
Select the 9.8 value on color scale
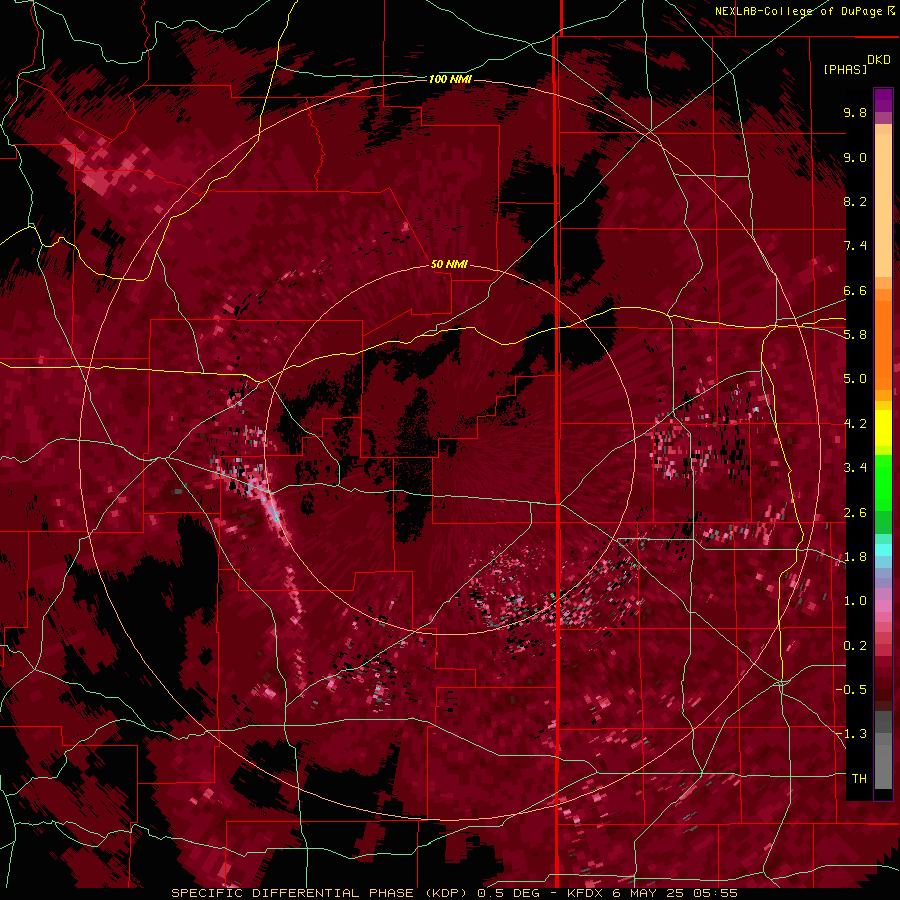pos(855,112)
